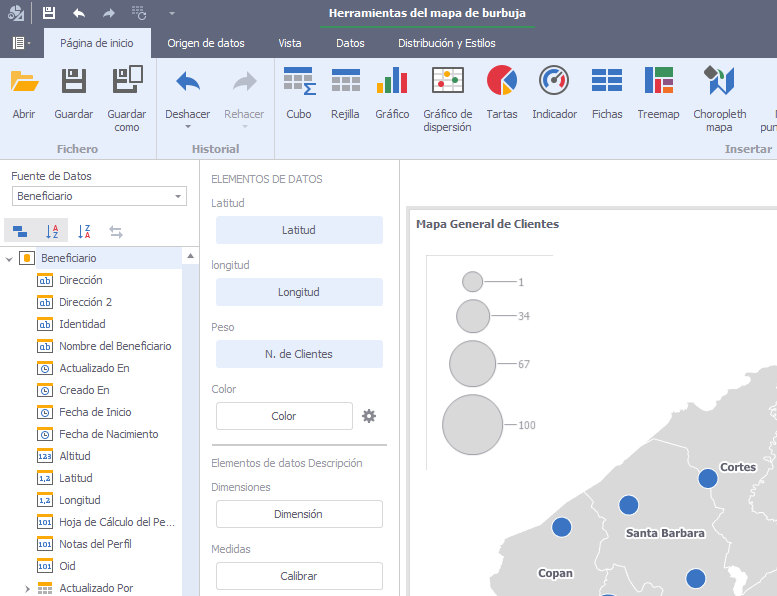Viewport: 777px width, 596px height.
Task: Add a Tartas pie chart
Action: click(501, 93)
